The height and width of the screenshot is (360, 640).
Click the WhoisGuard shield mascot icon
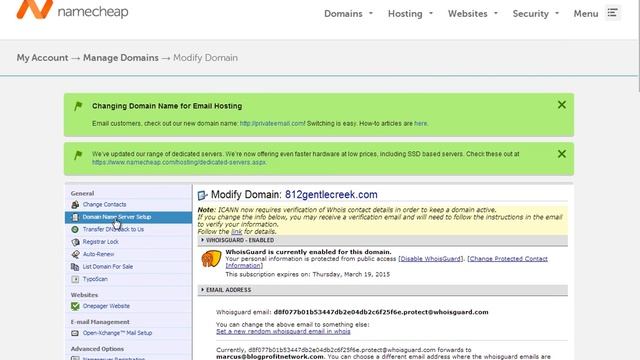point(211,258)
